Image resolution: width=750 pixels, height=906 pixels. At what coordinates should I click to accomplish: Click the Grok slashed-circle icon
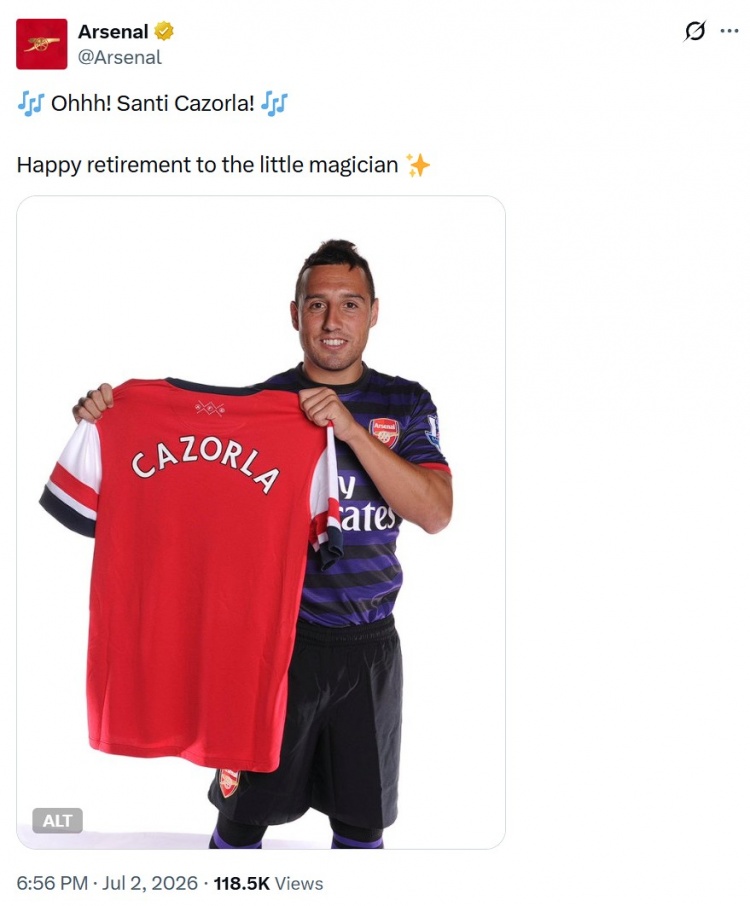[x=695, y=31]
